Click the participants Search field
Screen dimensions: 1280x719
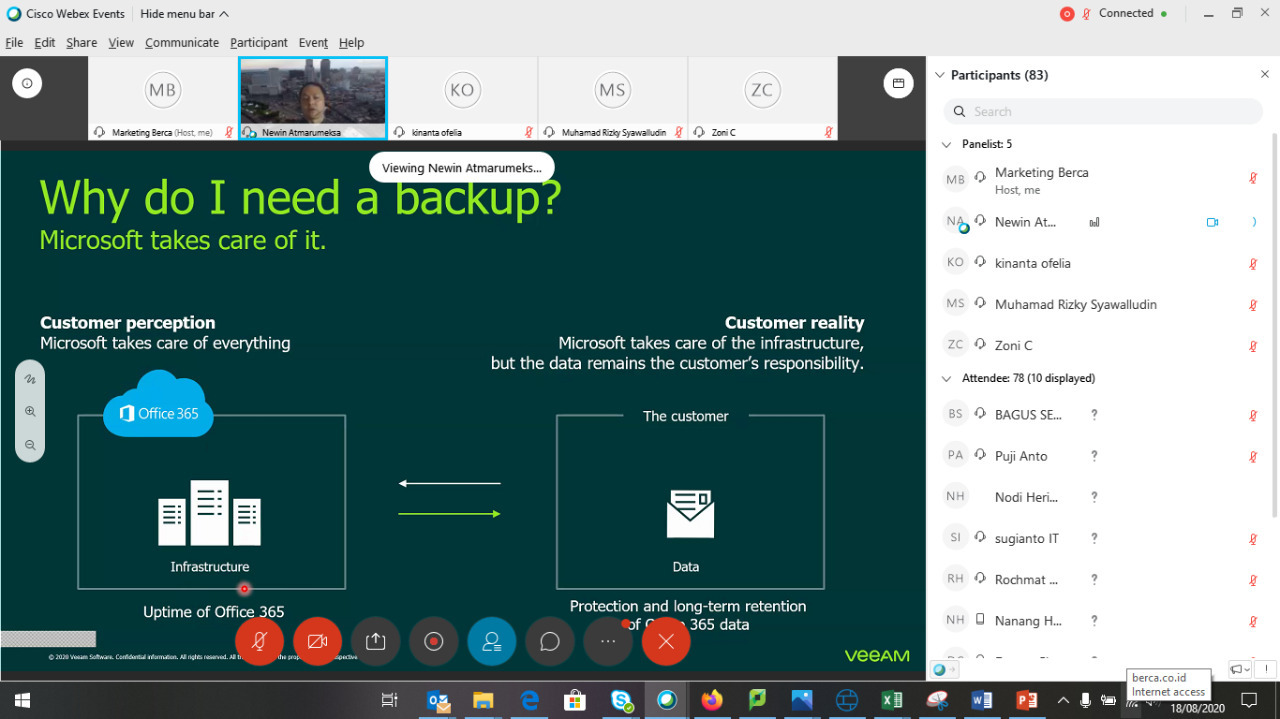(x=1103, y=111)
